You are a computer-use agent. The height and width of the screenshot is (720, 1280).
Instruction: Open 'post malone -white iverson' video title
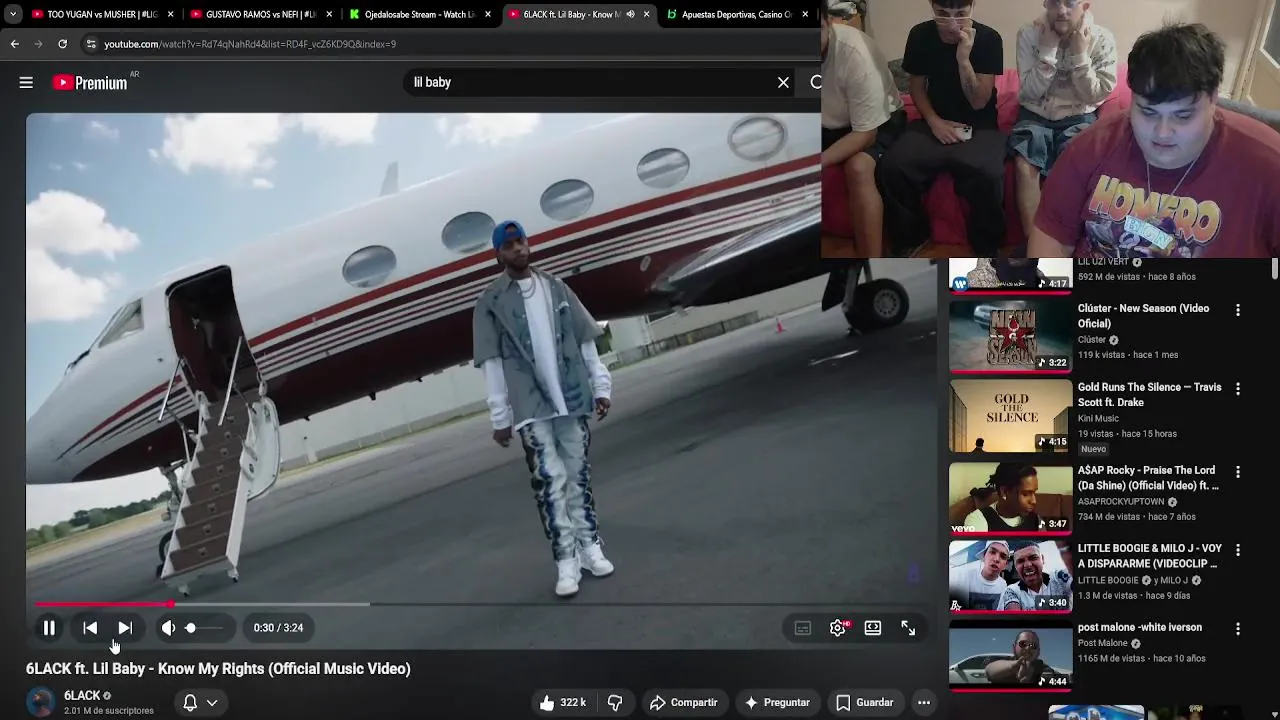1140,628
